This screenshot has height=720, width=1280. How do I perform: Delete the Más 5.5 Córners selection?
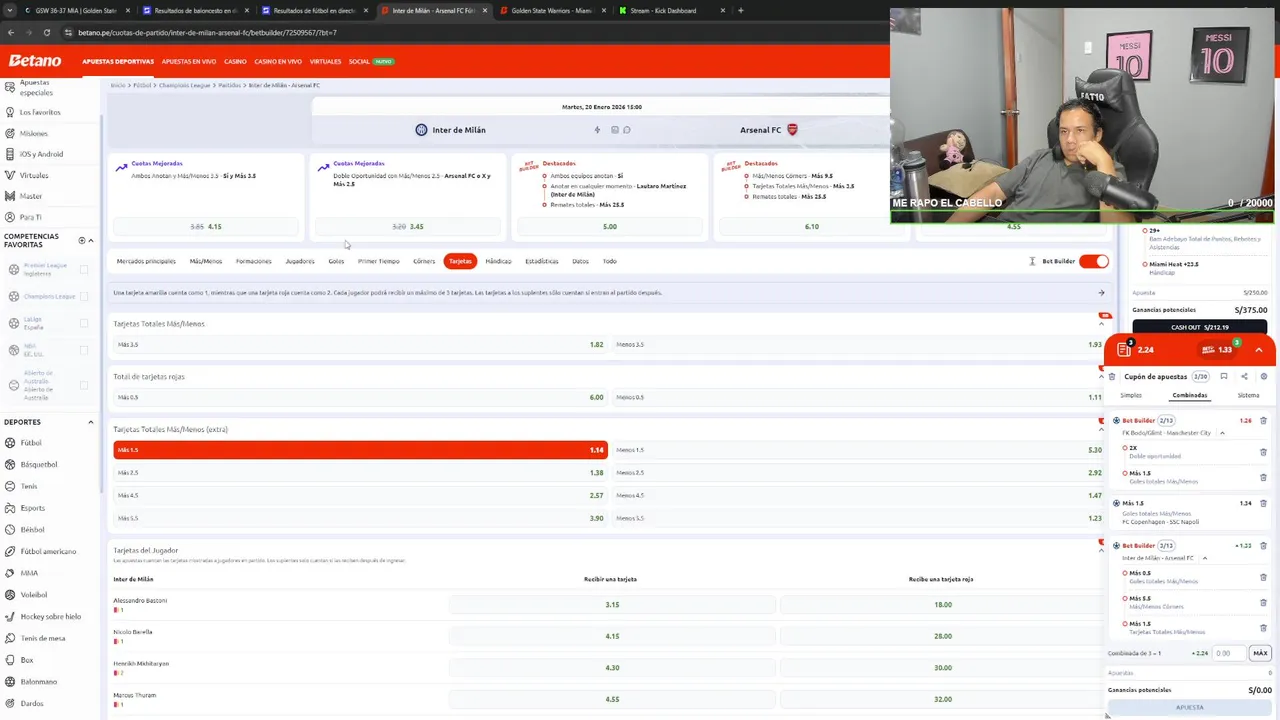(1264, 602)
